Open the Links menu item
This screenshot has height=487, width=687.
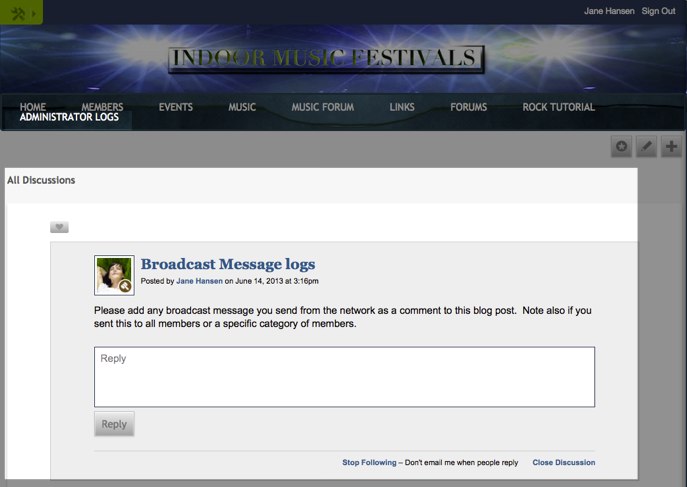[x=402, y=107]
